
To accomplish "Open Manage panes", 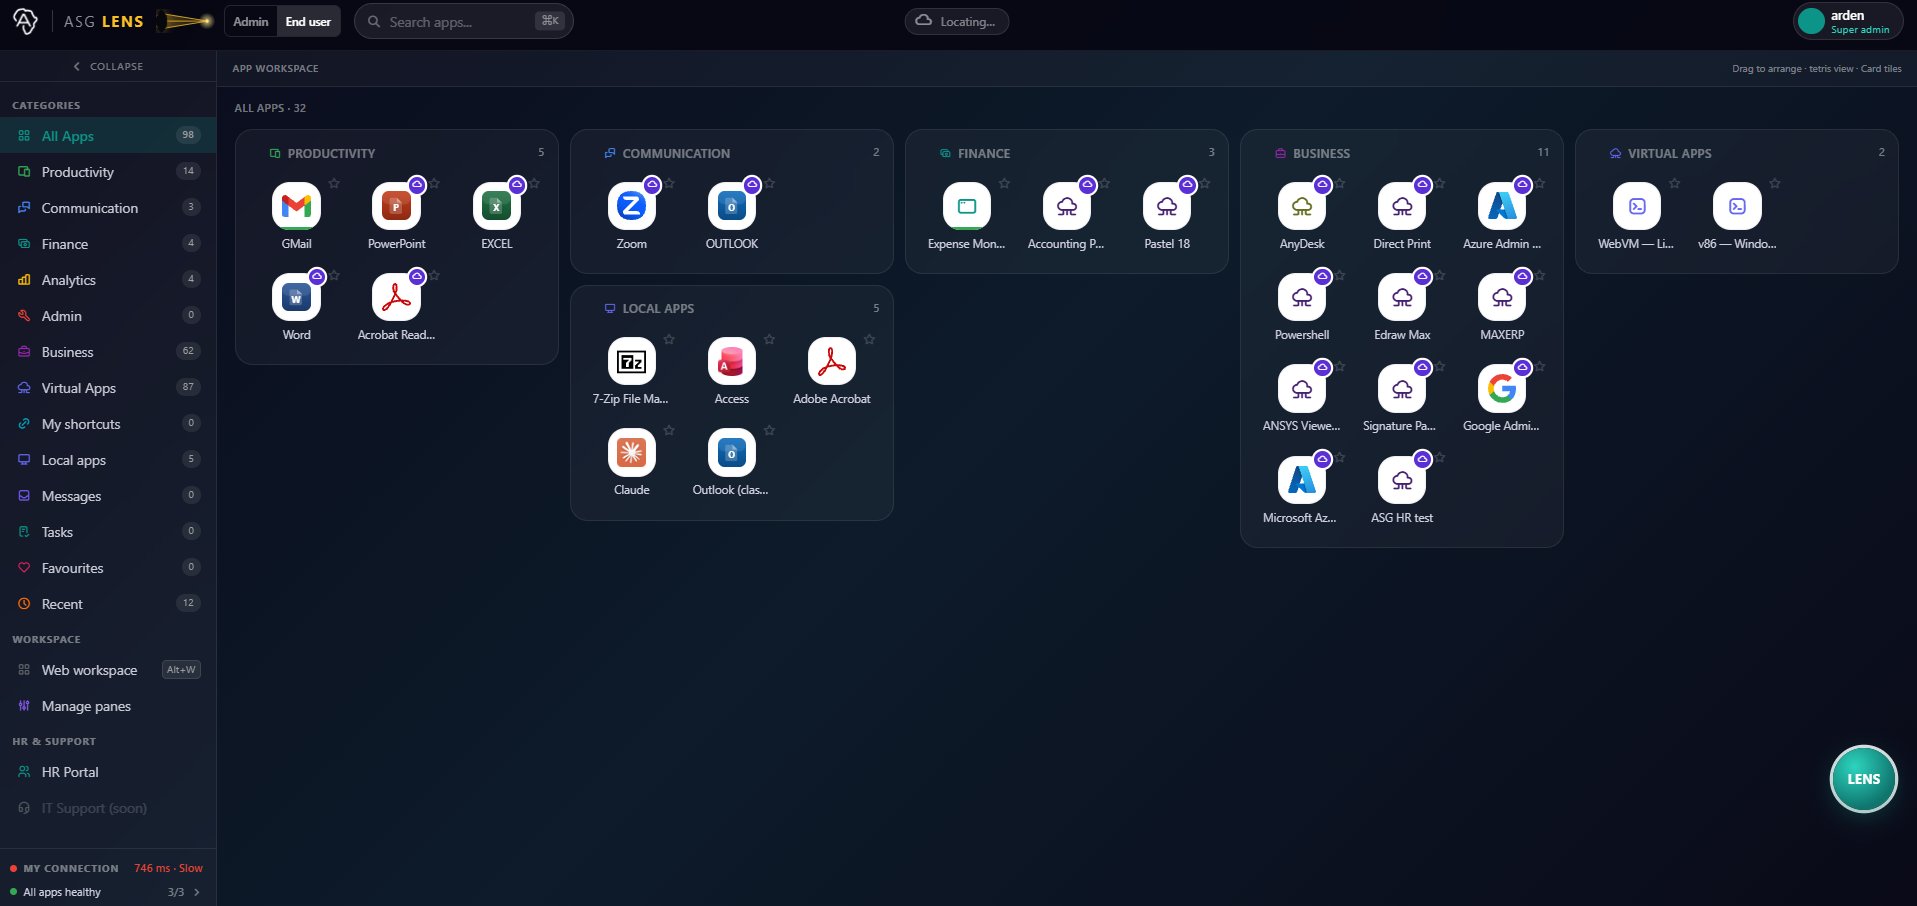I will 108,706.
